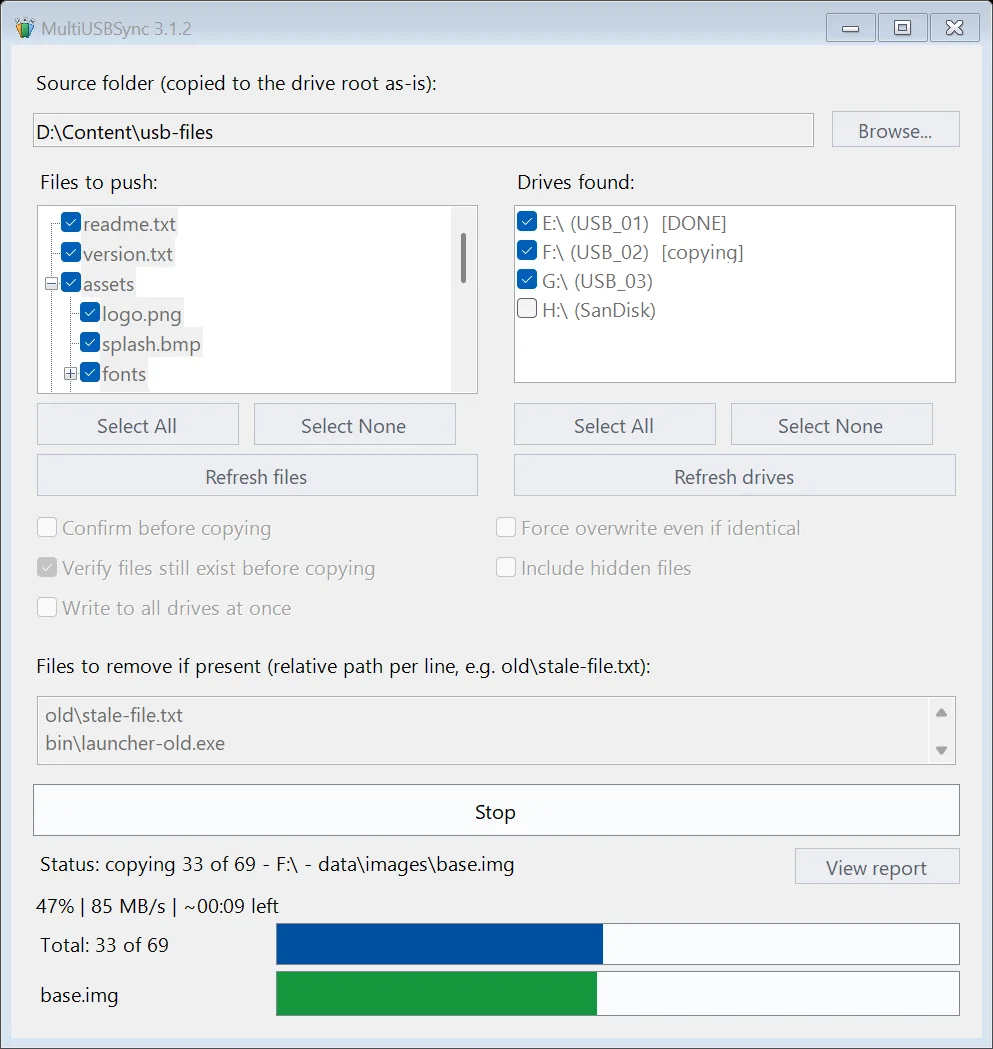Screen dimensions: 993x1049
Task: Click the bin\launcher-old.exe line
Action: pos(135,743)
